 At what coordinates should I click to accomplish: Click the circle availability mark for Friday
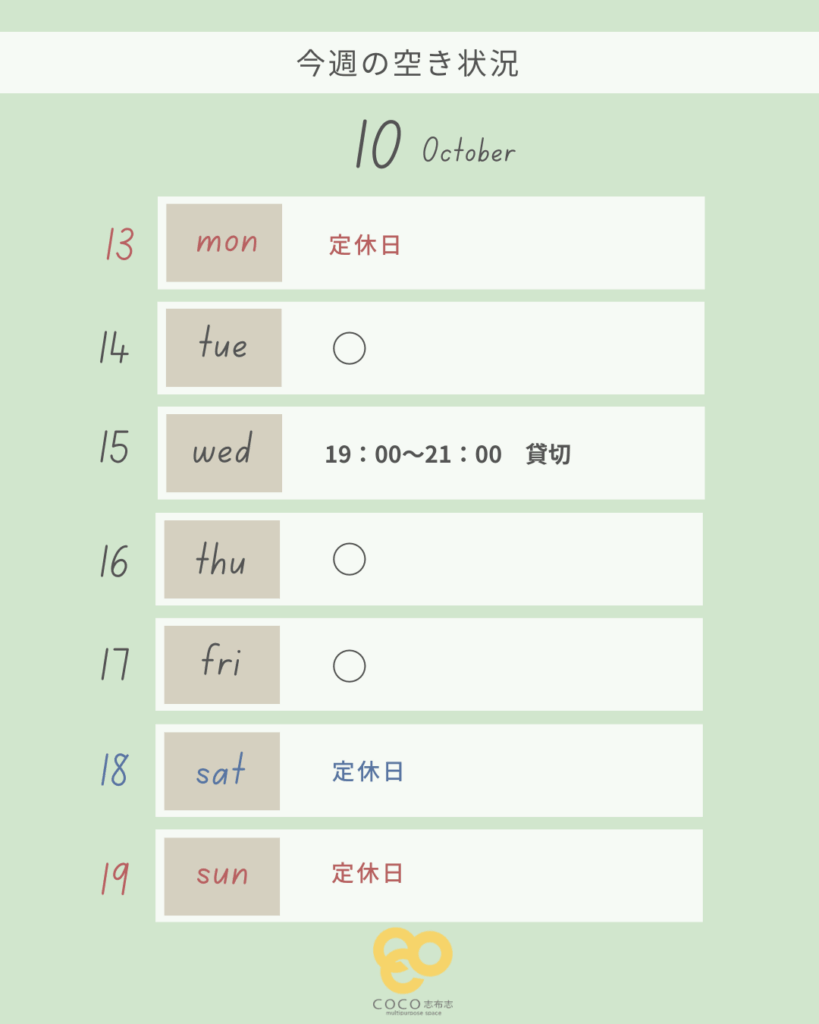tap(349, 666)
